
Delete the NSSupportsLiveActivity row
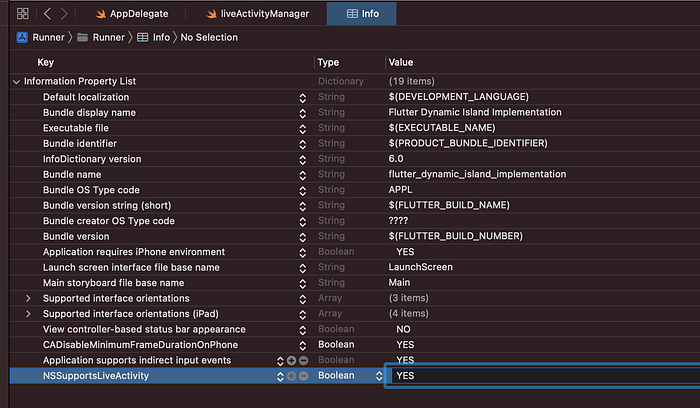(304, 376)
